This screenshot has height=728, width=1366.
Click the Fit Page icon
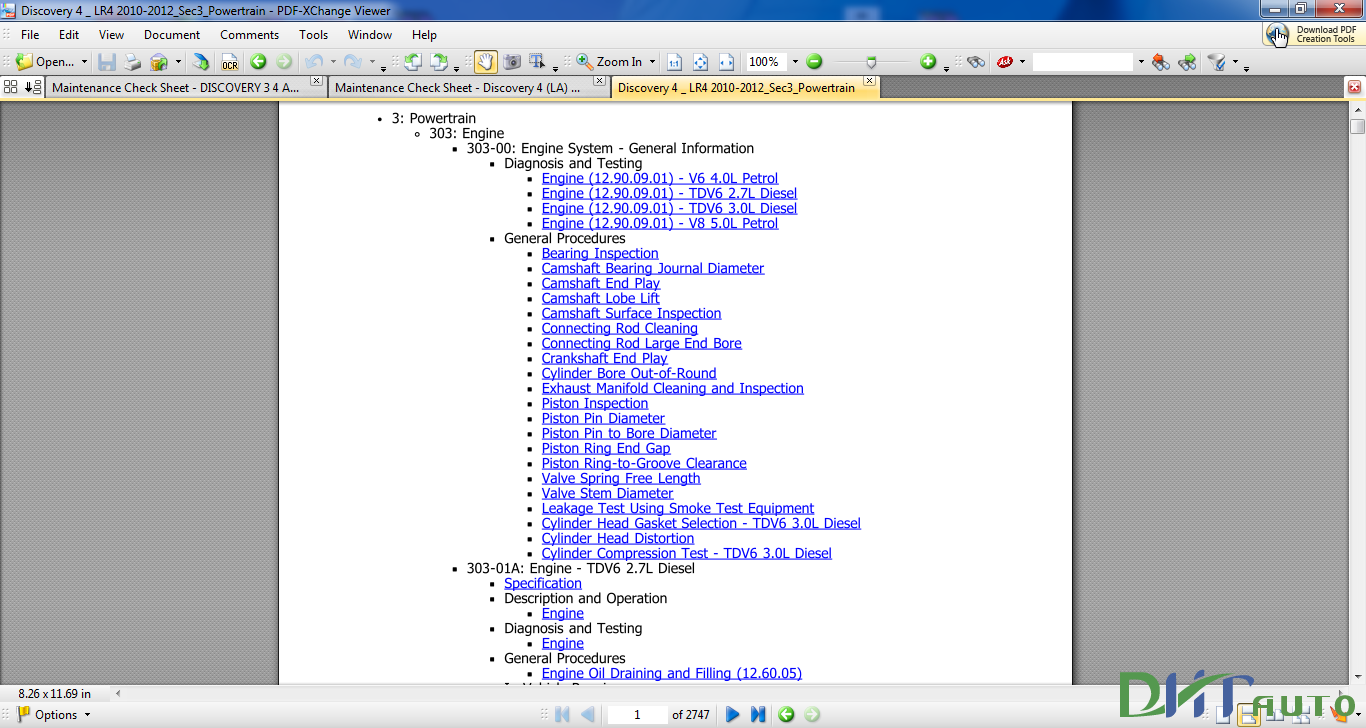tap(701, 62)
